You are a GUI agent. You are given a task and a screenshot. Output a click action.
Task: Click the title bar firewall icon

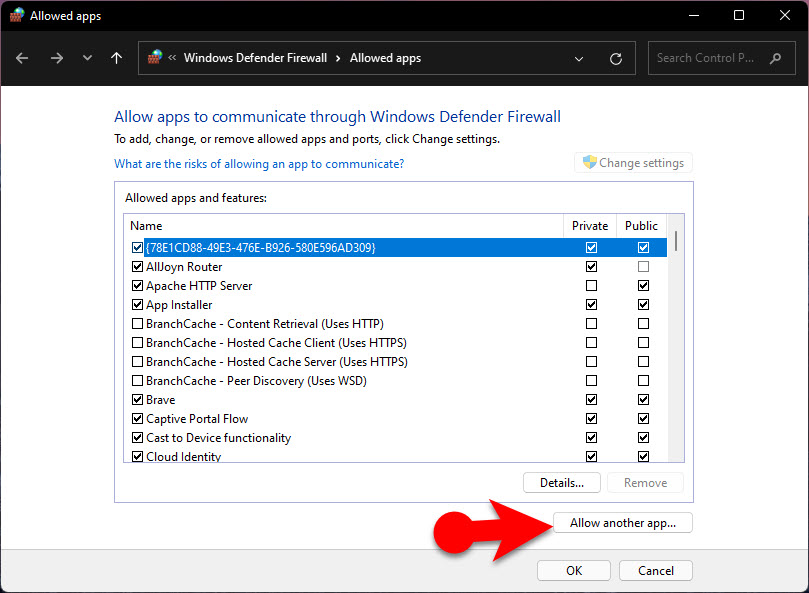(17, 15)
